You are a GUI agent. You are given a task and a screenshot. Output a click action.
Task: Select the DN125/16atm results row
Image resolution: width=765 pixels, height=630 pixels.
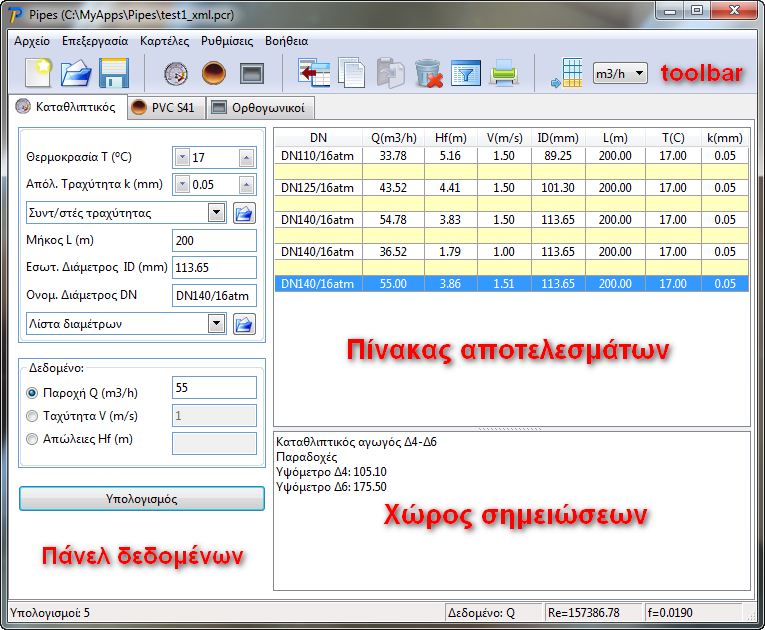[512, 188]
